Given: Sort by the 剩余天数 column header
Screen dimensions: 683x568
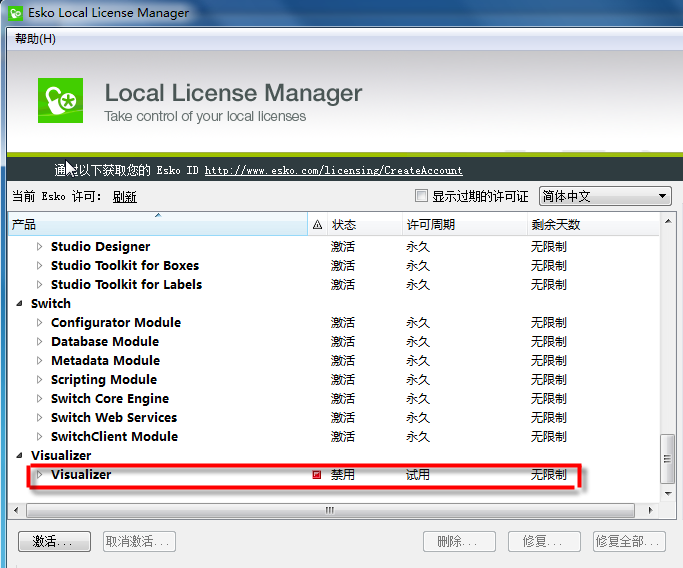Looking at the screenshot, I should (x=590, y=225).
